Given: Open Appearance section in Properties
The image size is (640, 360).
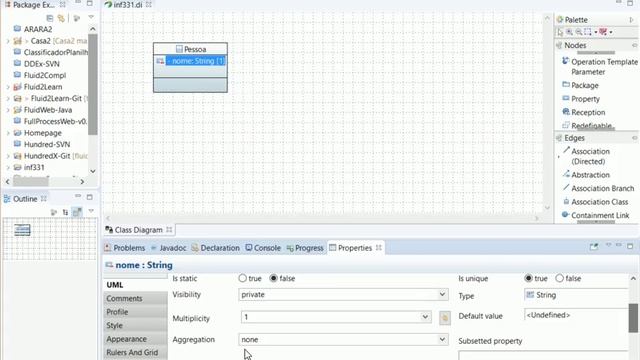Looking at the screenshot, I should click(x=135, y=339).
